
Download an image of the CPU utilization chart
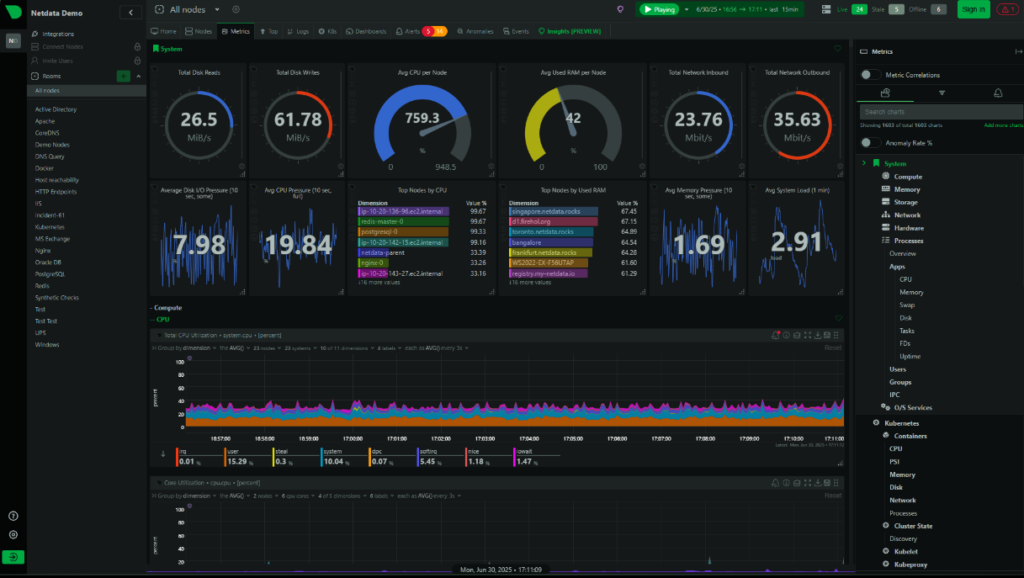click(x=818, y=335)
